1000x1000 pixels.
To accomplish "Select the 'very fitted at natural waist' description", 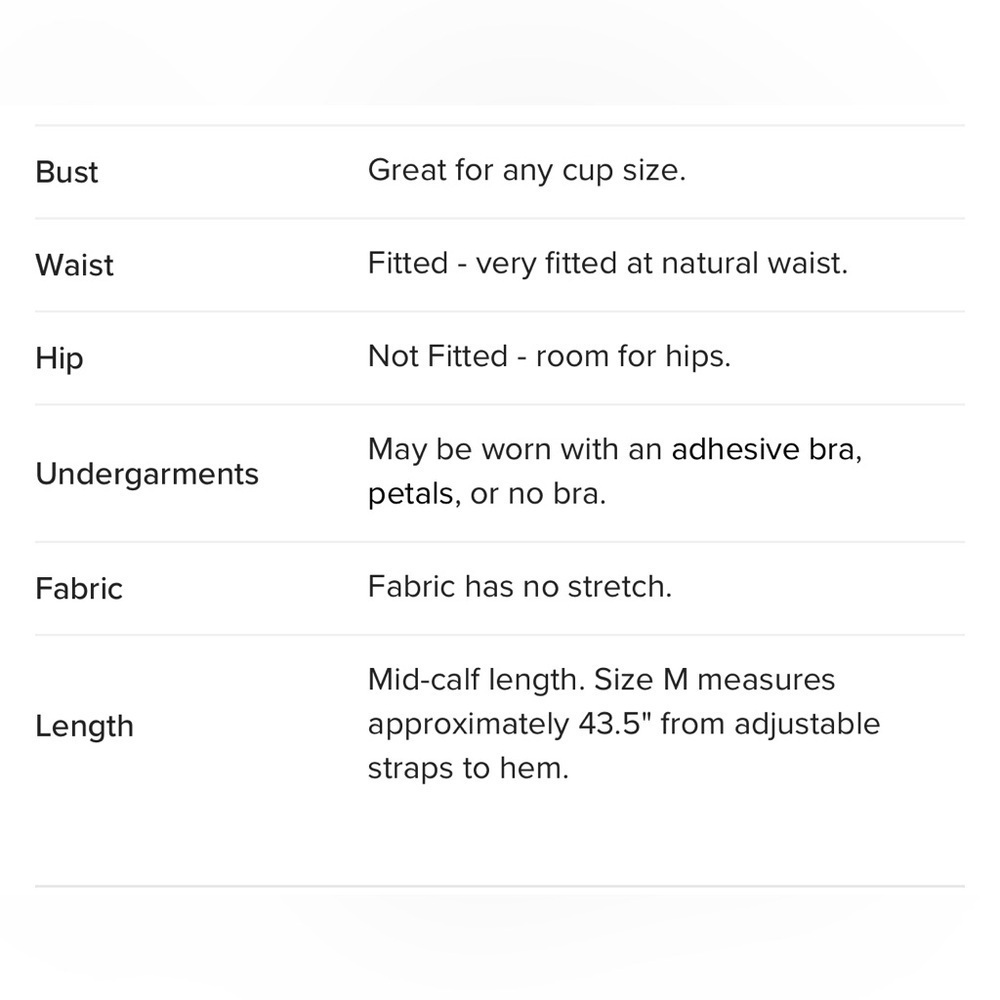I will 662,263.
